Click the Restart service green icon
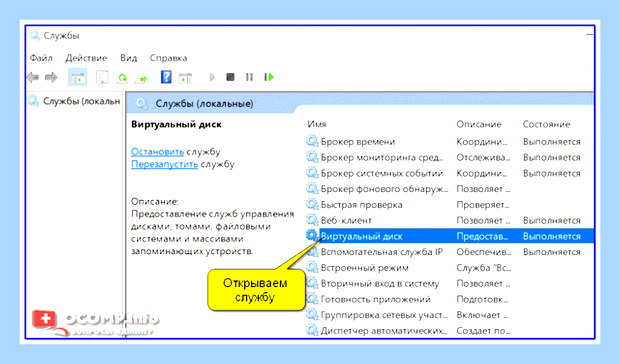The width and height of the screenshot is (620, 364). 269,77
